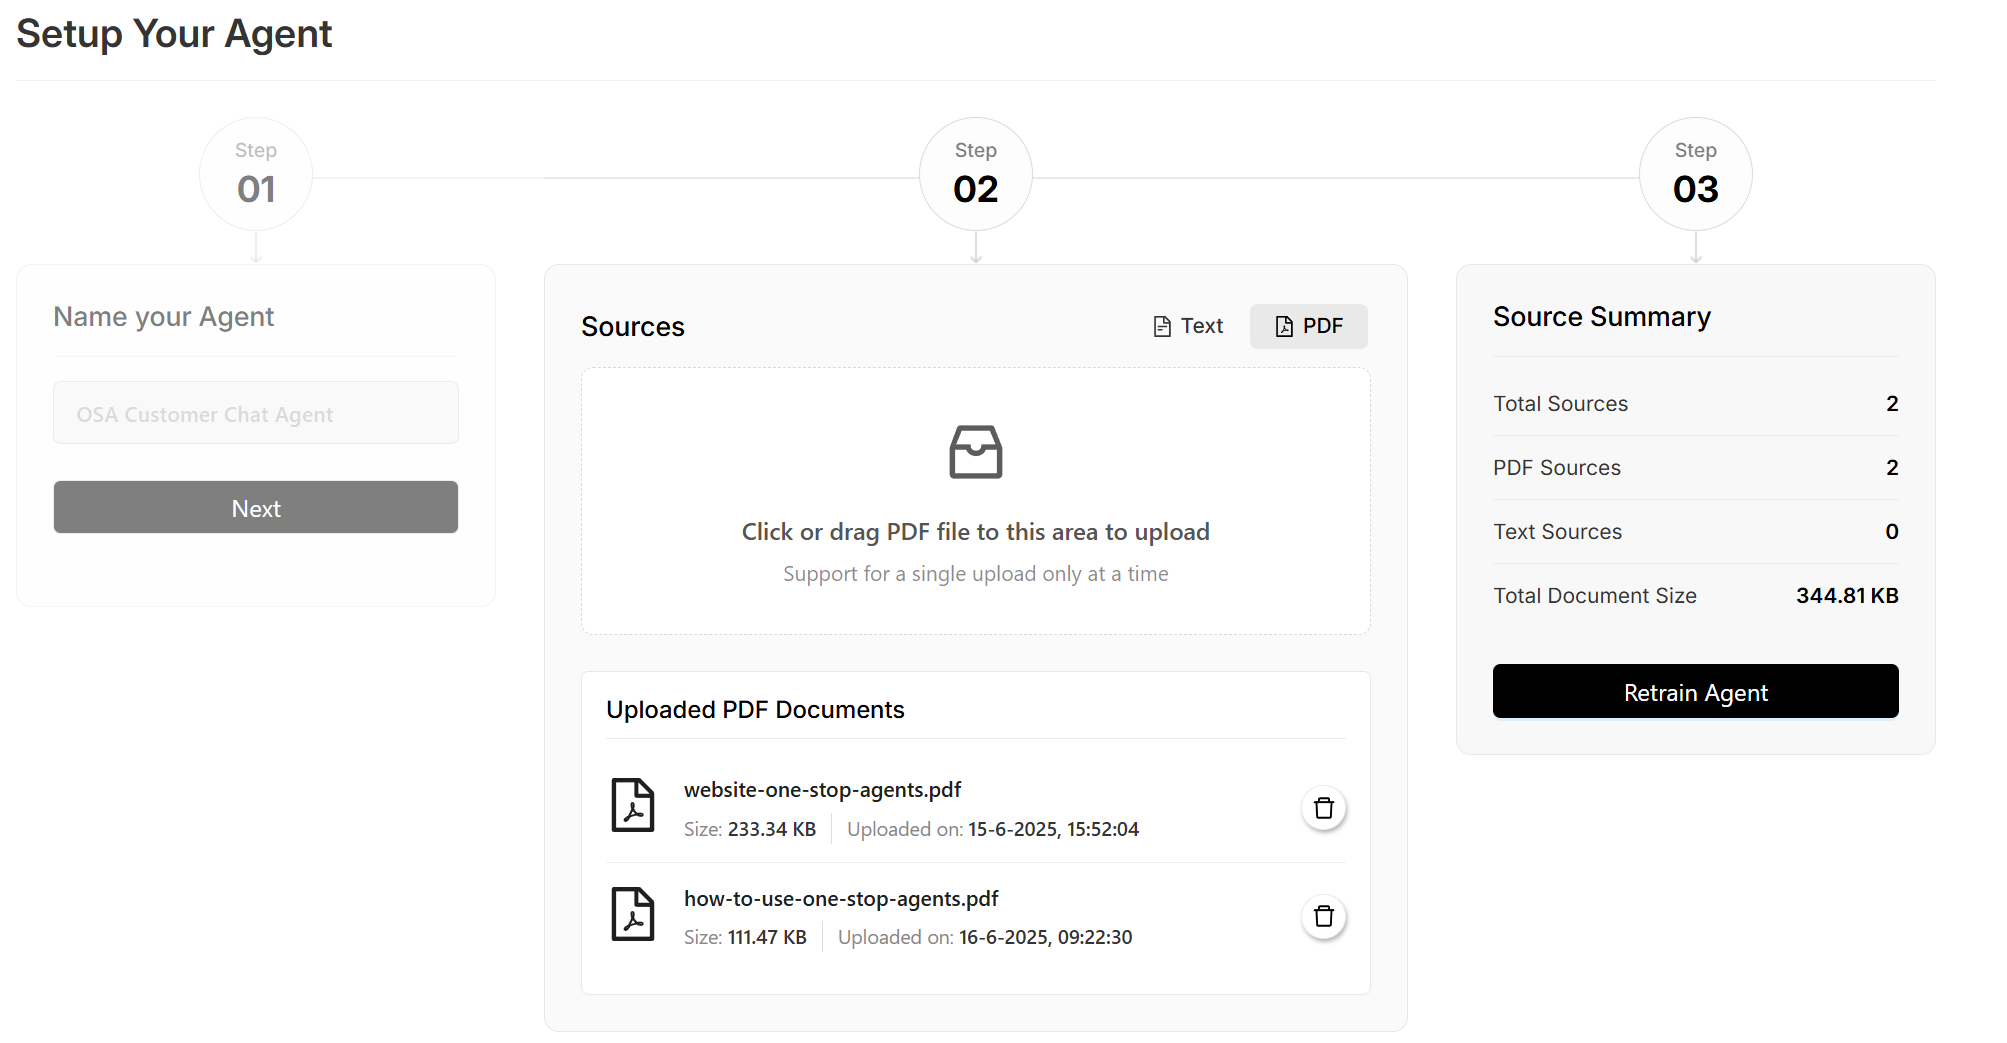Click upload date 15-6-2025, 15:52:04
Screen dimensions: 2007x1043
[x=1054, y=829]
